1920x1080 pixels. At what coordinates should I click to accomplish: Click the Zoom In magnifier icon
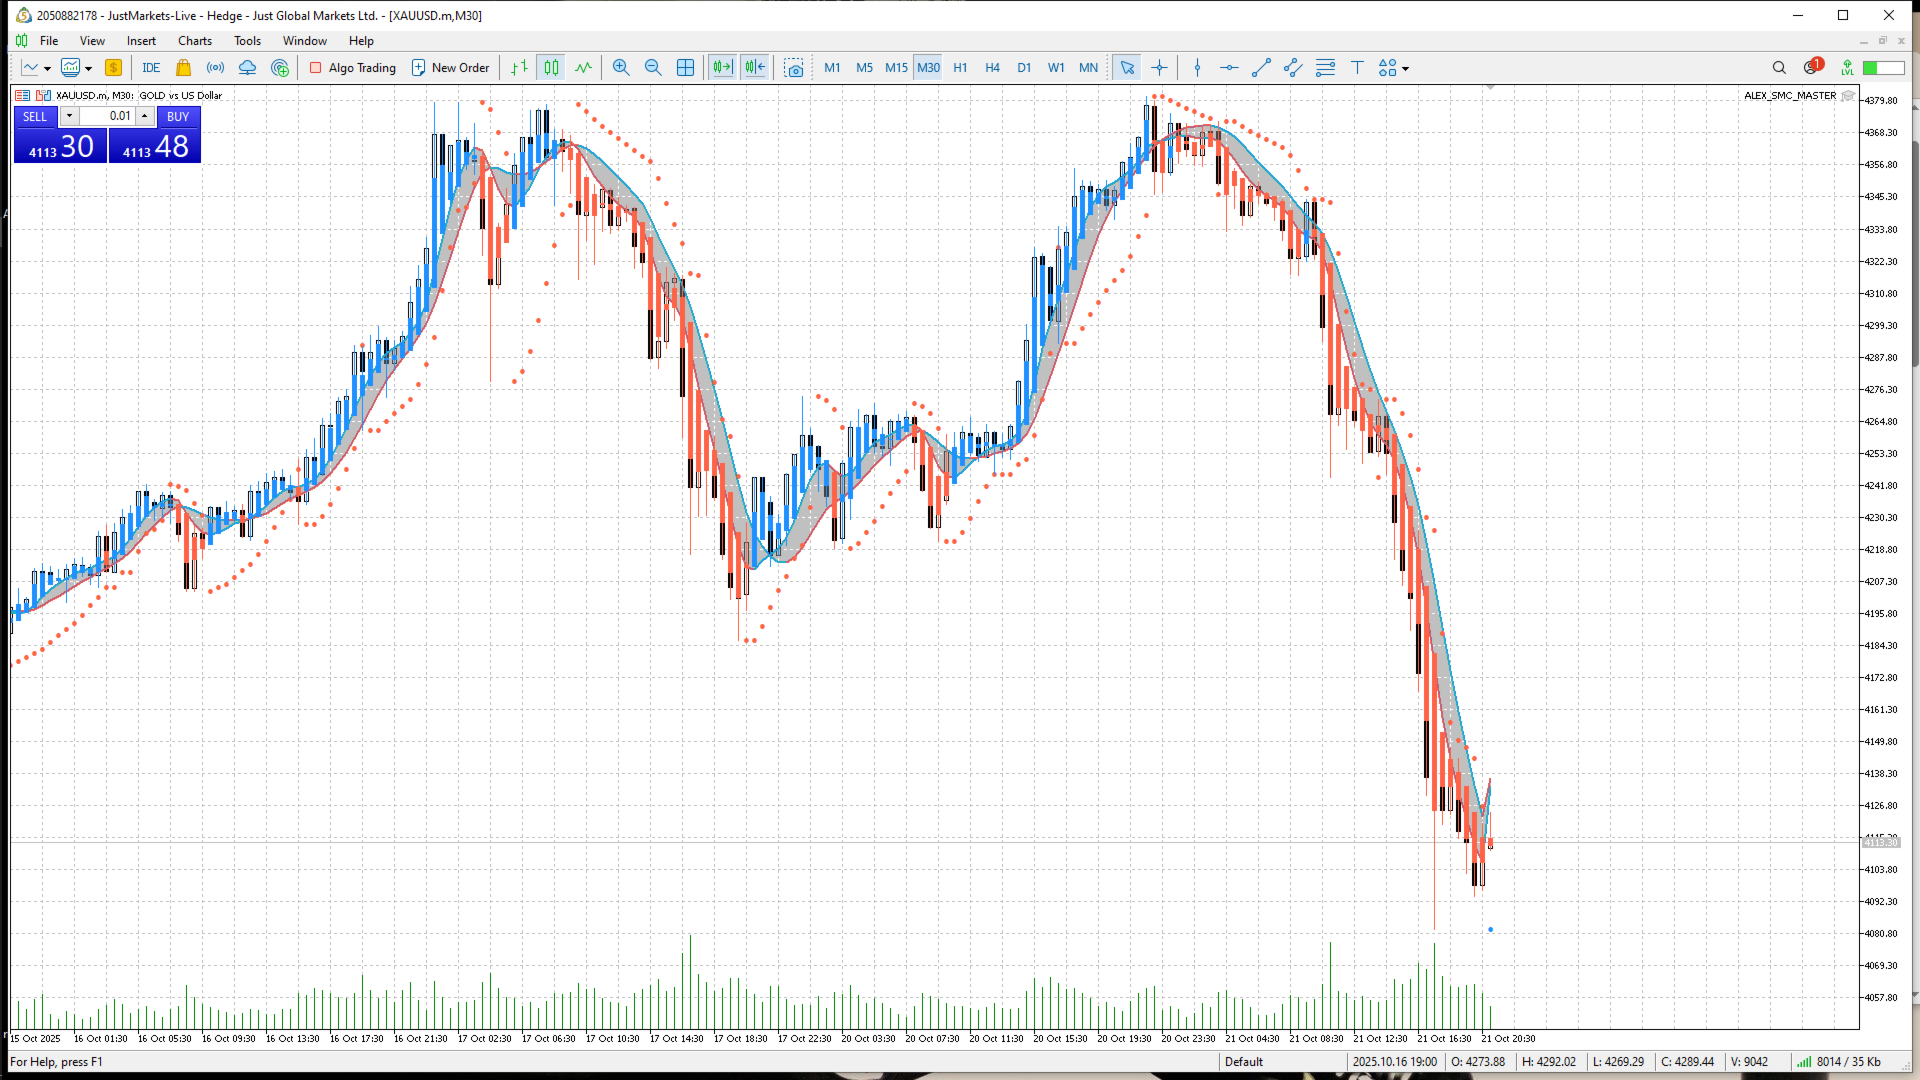(x=621, y=68)
